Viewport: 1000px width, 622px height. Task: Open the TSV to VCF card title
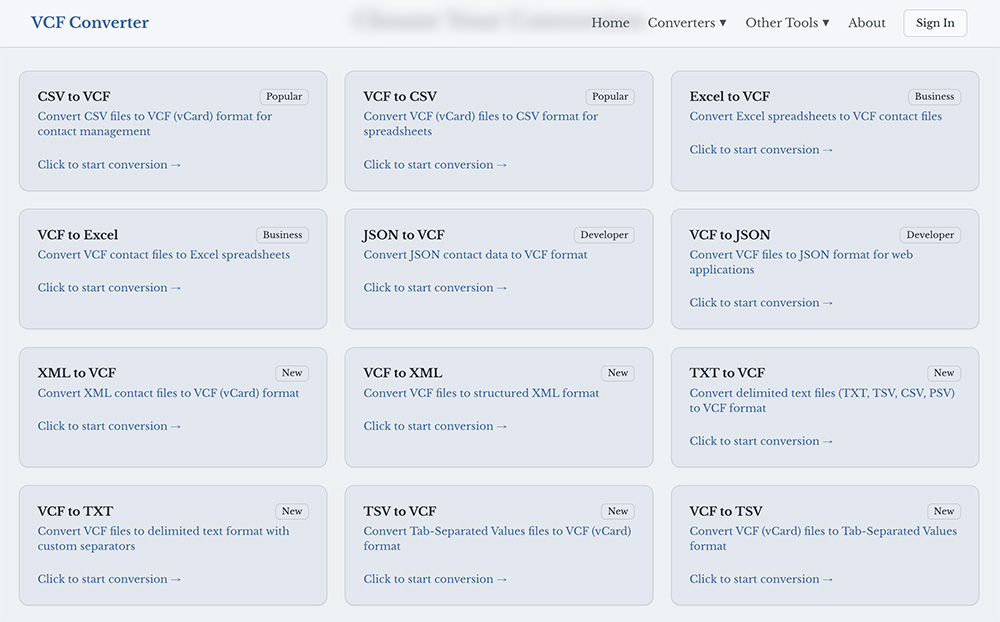tap(400, 511)
